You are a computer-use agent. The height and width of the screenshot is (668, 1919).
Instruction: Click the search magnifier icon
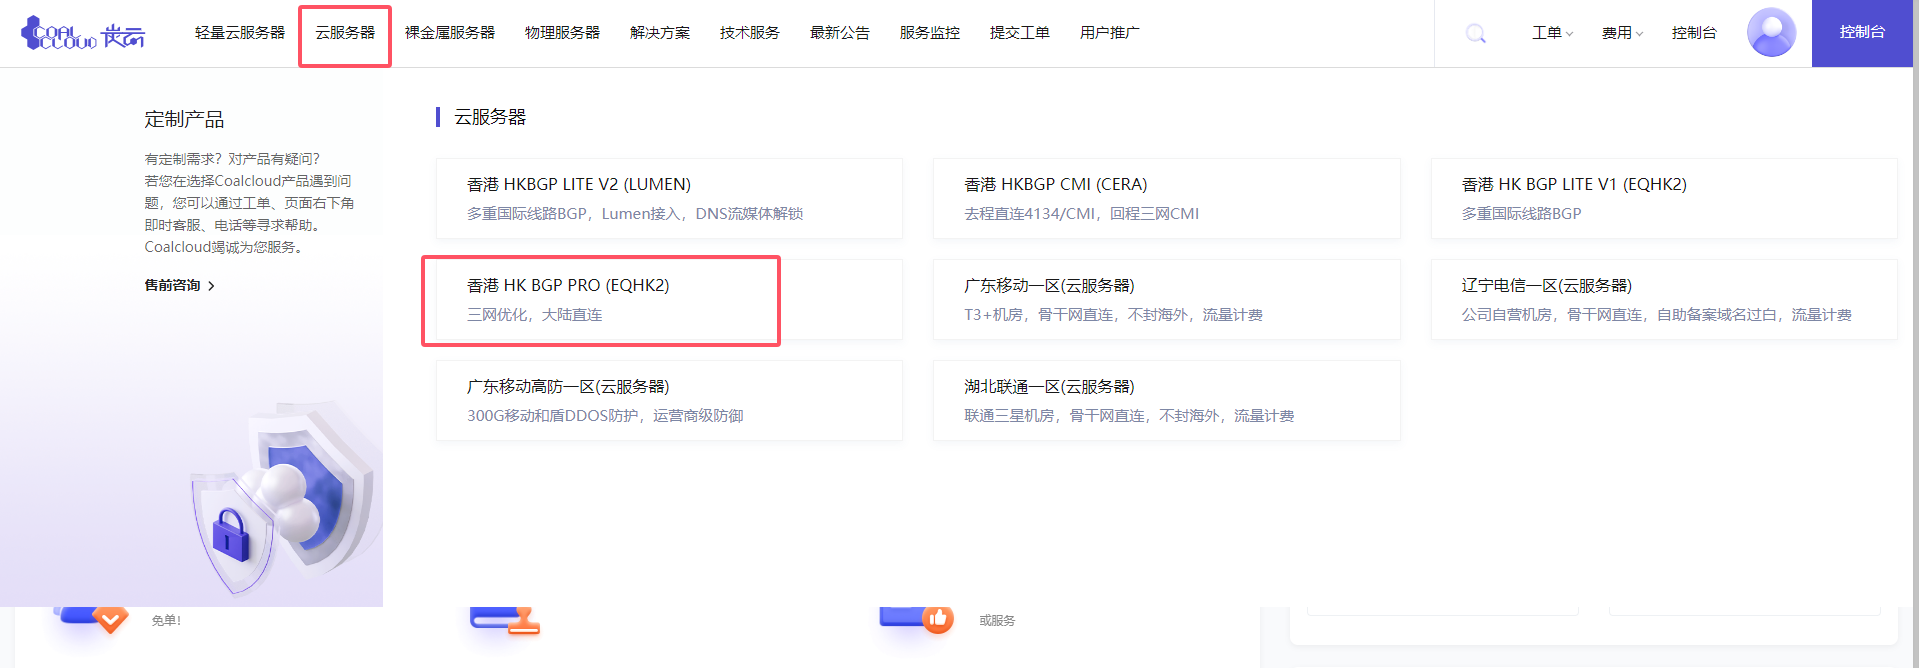tap(1475, 34)
